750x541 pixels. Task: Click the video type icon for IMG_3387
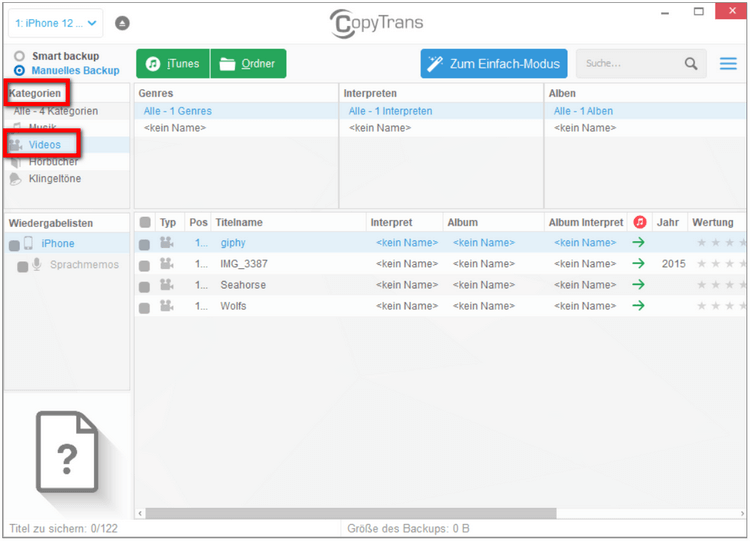tap(166, 264)
